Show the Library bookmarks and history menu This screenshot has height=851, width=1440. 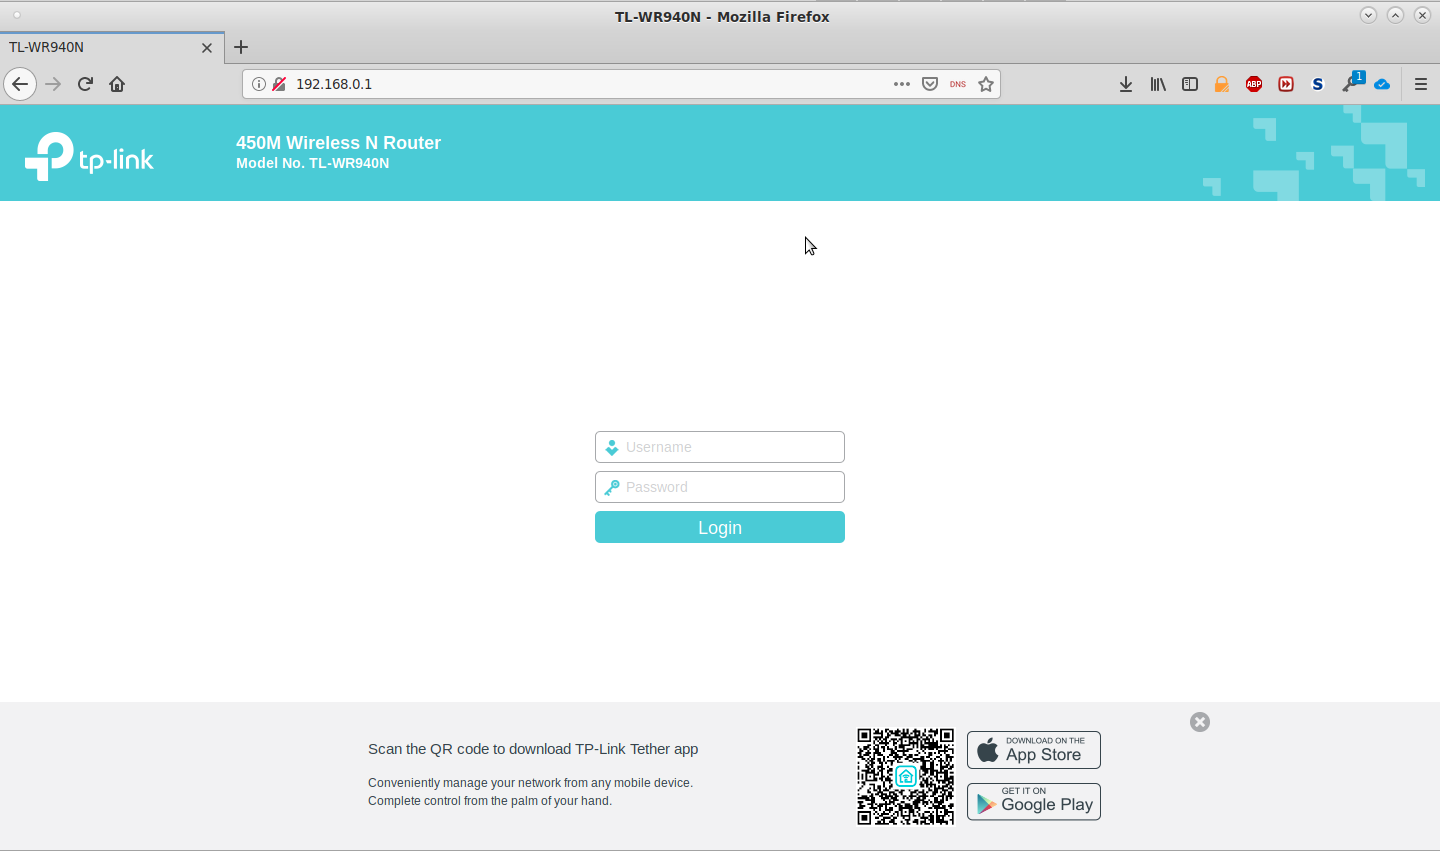coord(1158,84)
